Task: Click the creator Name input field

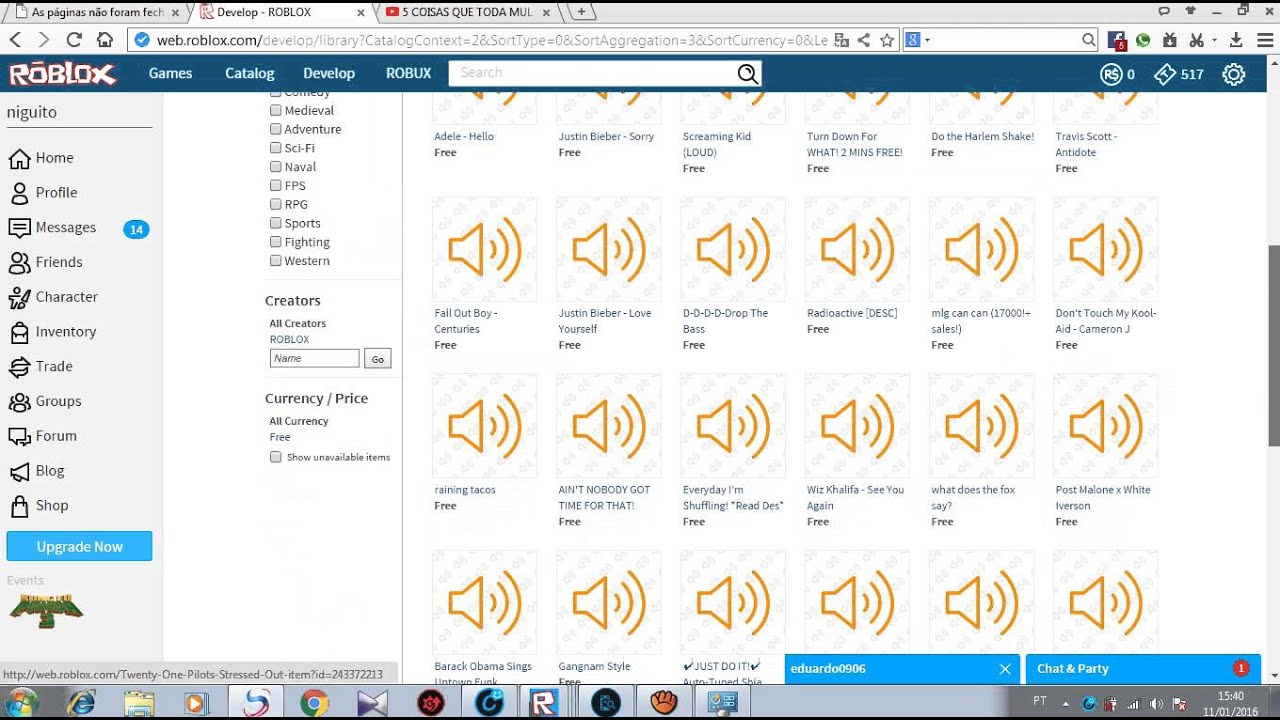Action: [x=314, y=358]
